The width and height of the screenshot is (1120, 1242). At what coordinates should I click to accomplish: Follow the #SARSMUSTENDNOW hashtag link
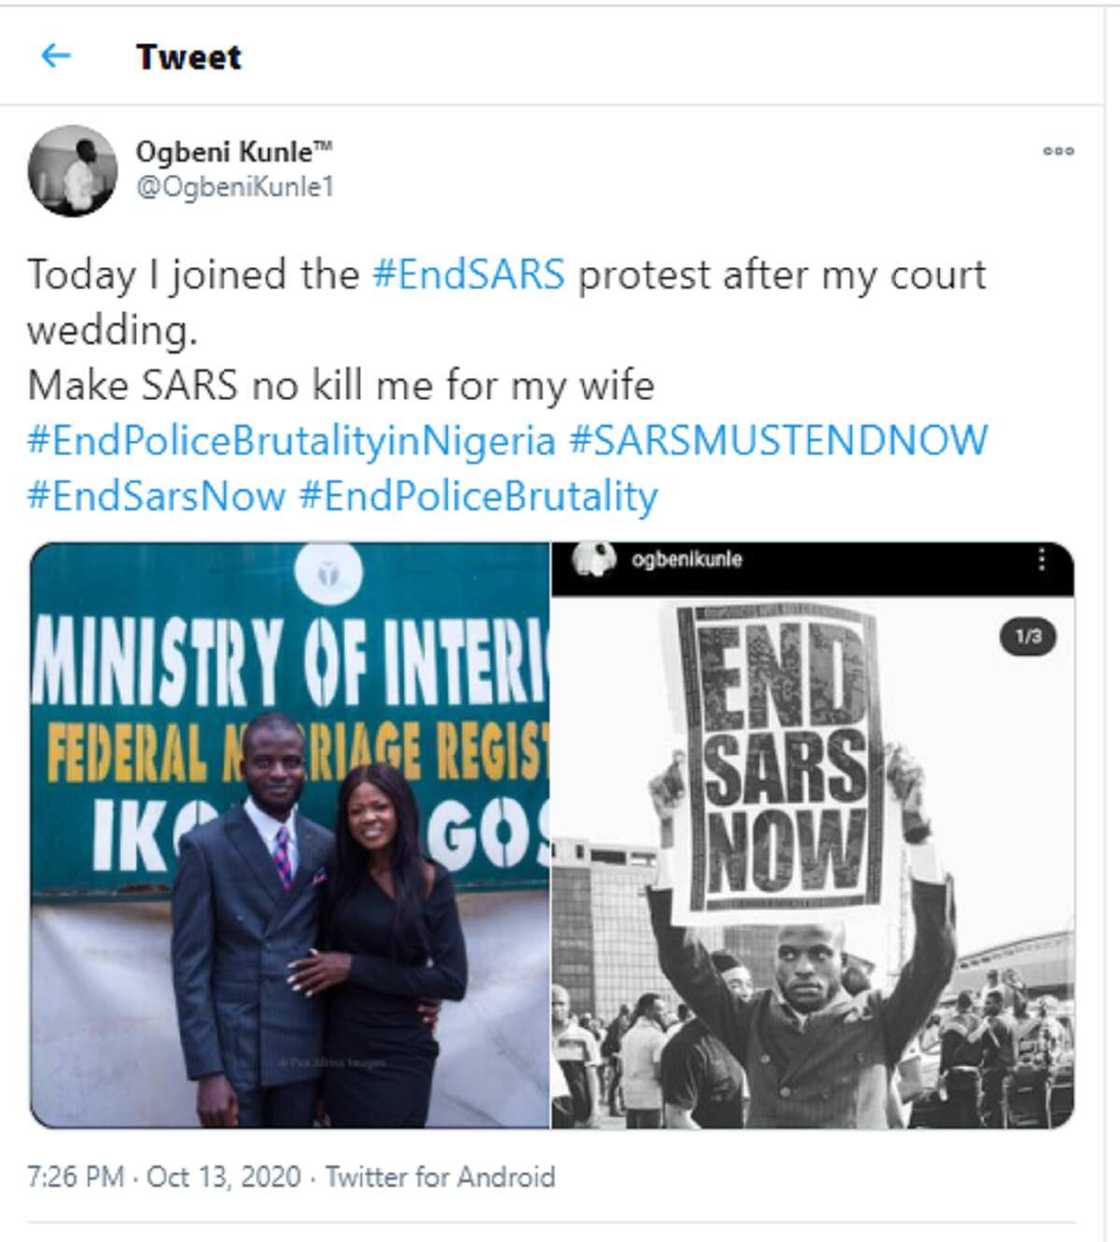(x=778, y=440)
